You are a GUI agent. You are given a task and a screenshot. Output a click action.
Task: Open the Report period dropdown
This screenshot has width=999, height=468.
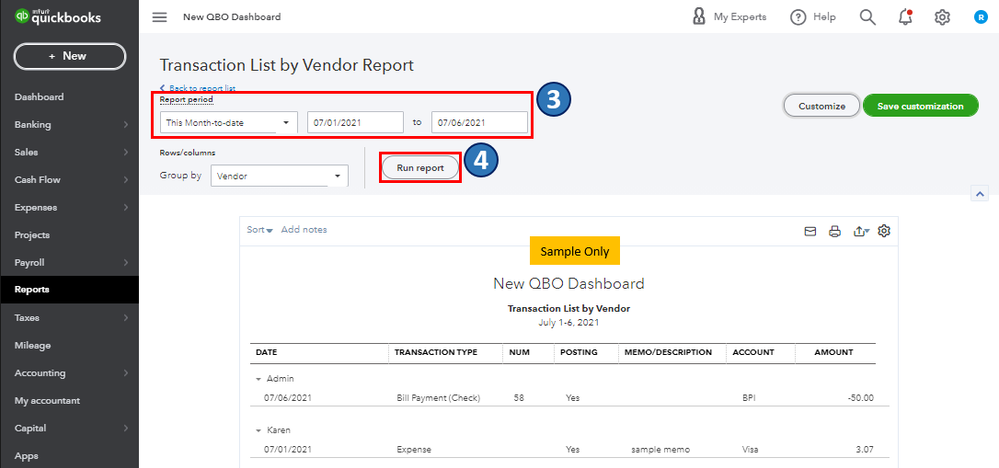coord(229,122)
